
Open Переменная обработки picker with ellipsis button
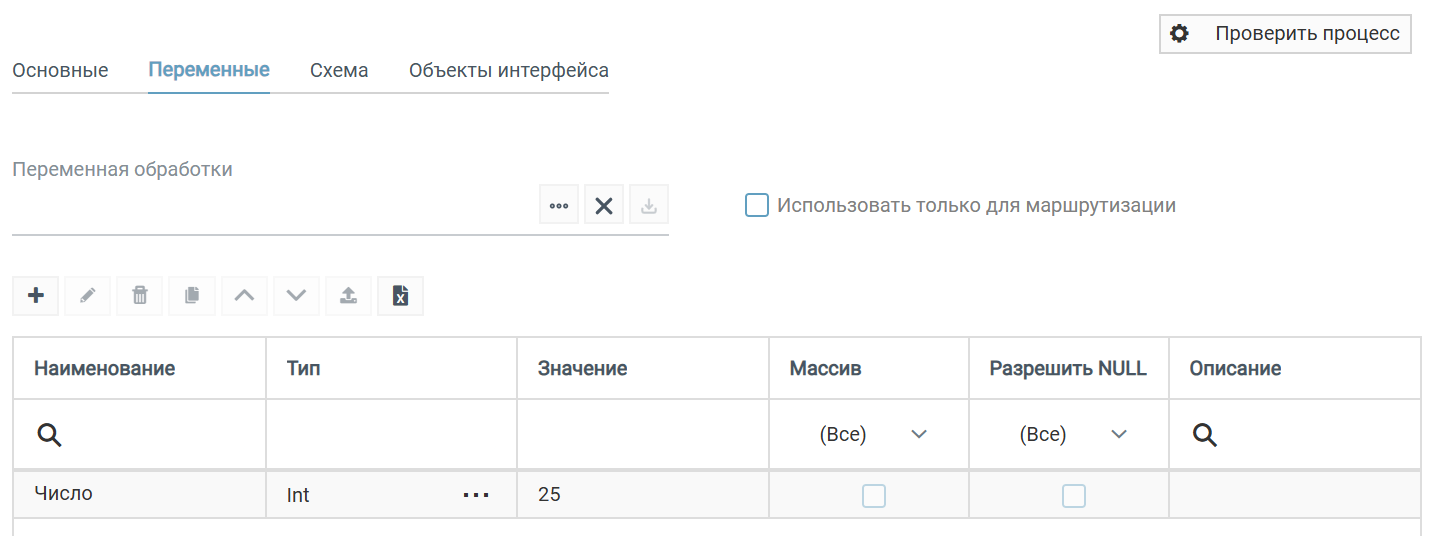pyautogui.click(x=559, y=205)
